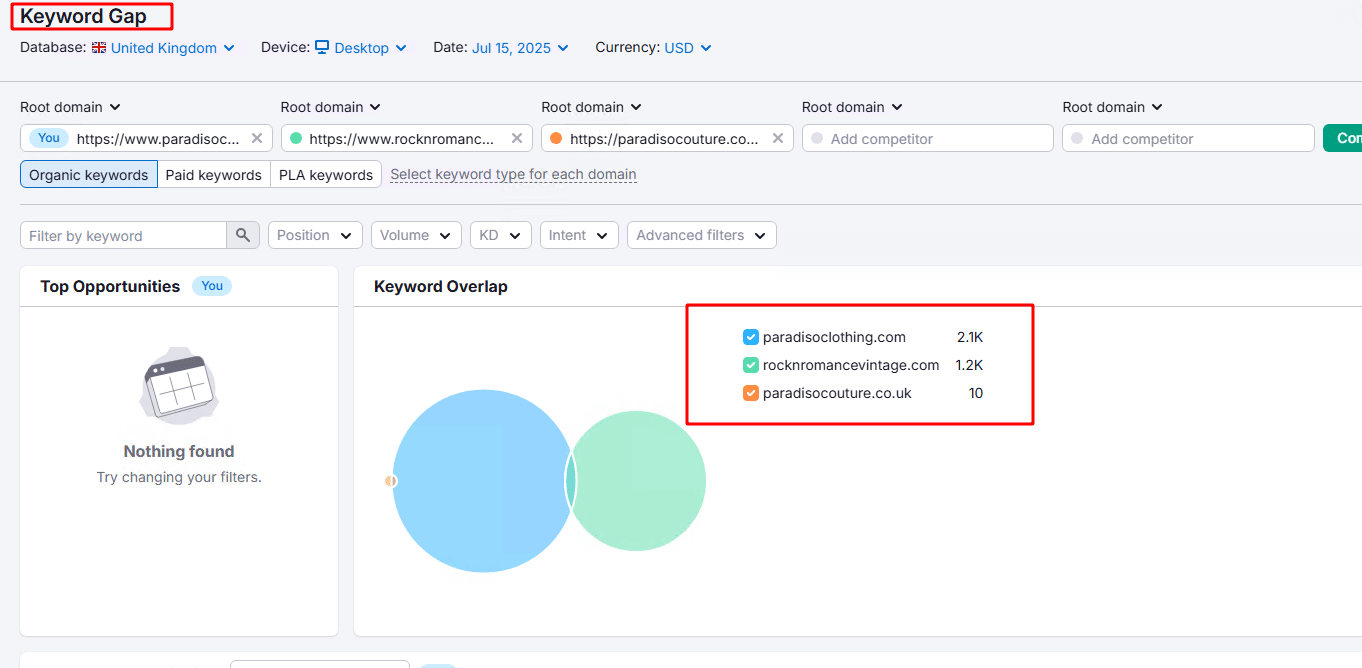Click the Nothing found message
Screen dimensions: 1362x668
coord(179,451)
